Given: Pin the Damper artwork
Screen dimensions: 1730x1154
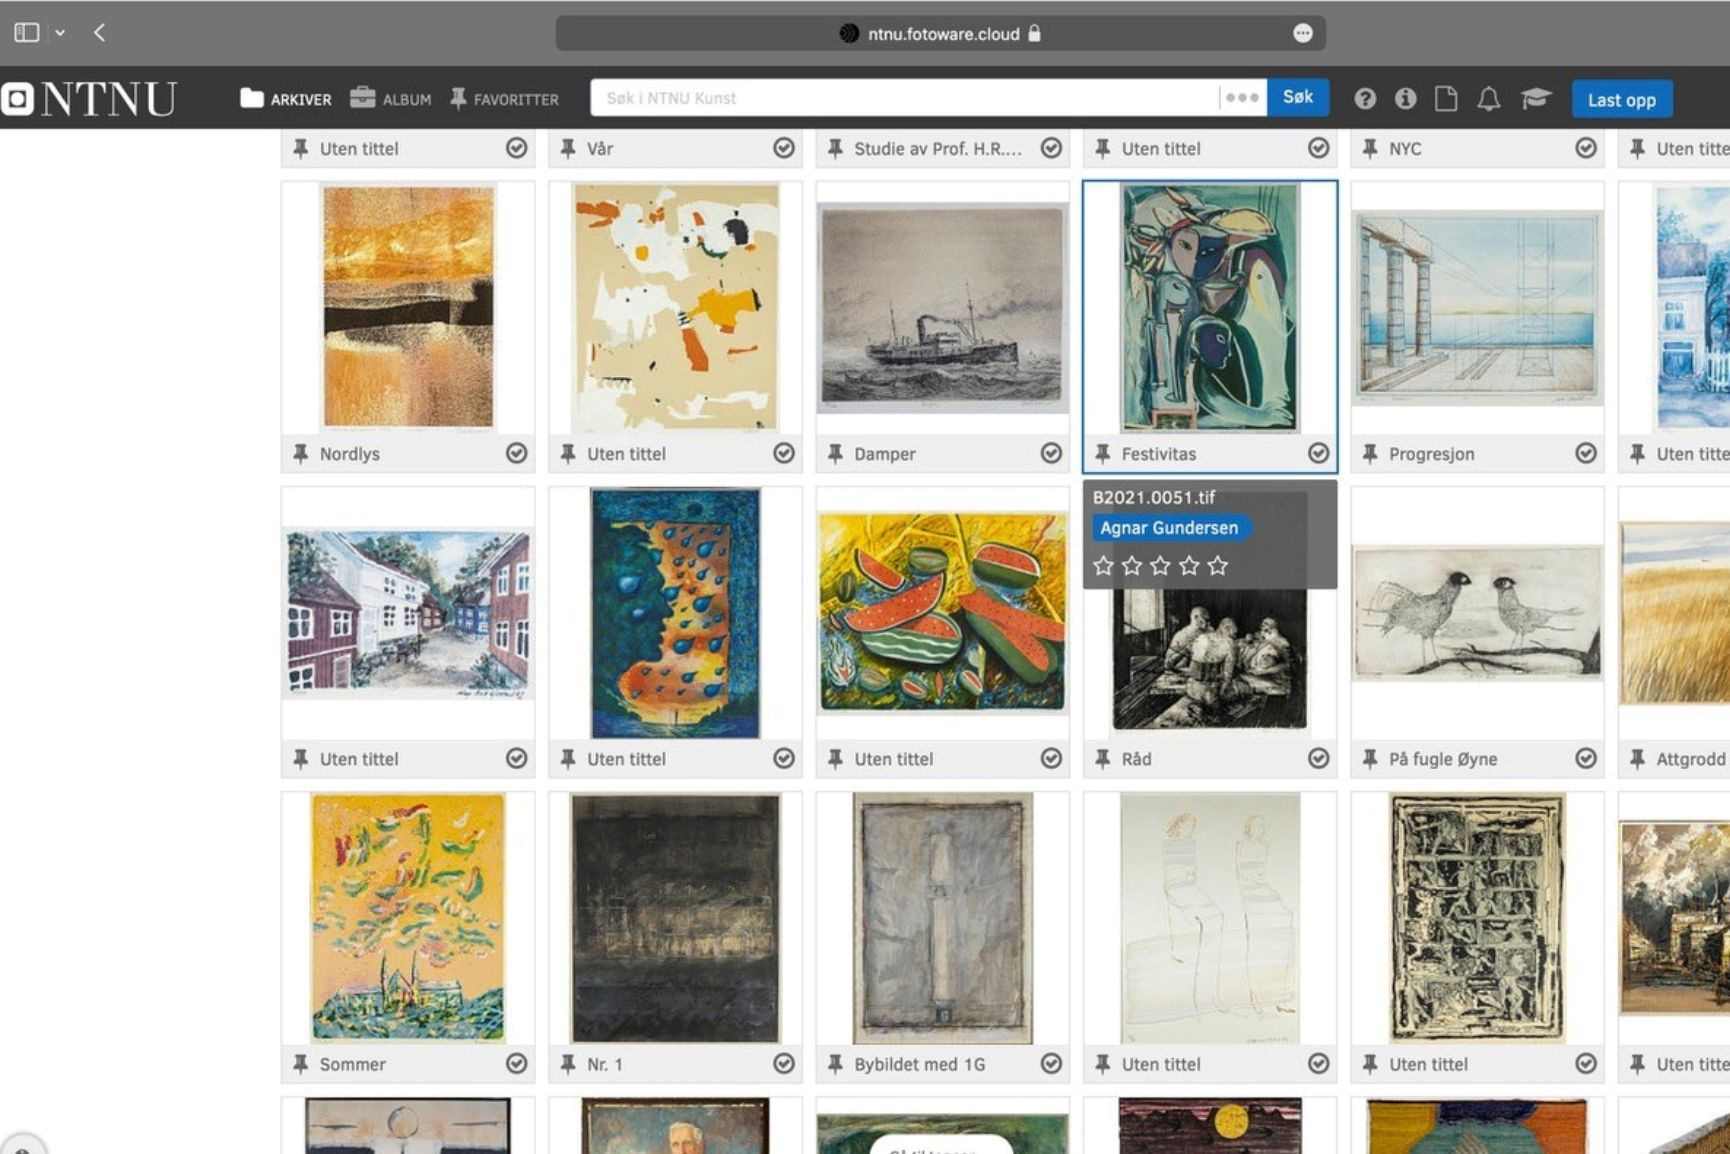Looking at the screenshot, I should coord(835,454).
